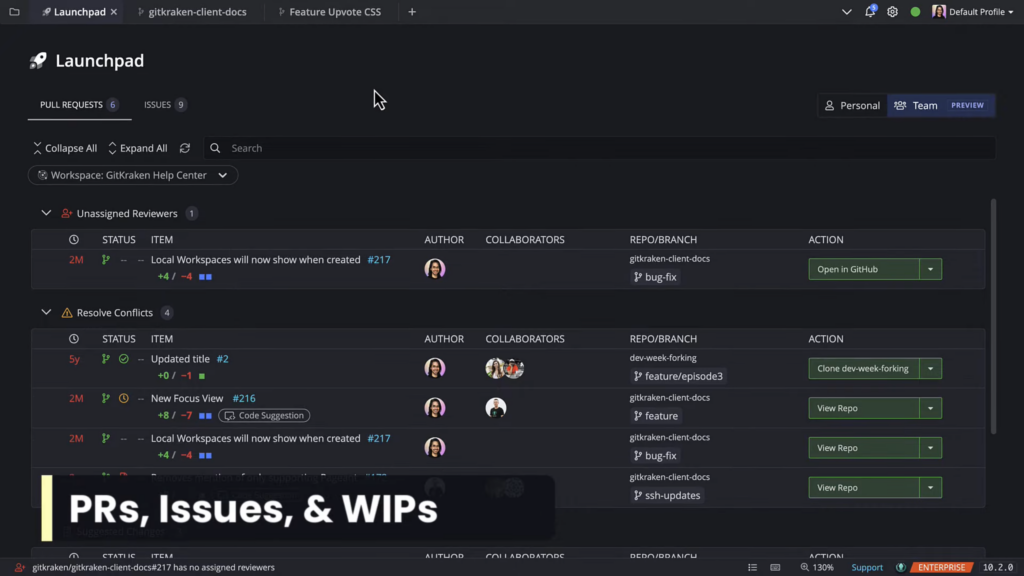The height and width of the screenshot is (576, 1024).
Task: Select the Pull Requests tab
Action: 79,104
